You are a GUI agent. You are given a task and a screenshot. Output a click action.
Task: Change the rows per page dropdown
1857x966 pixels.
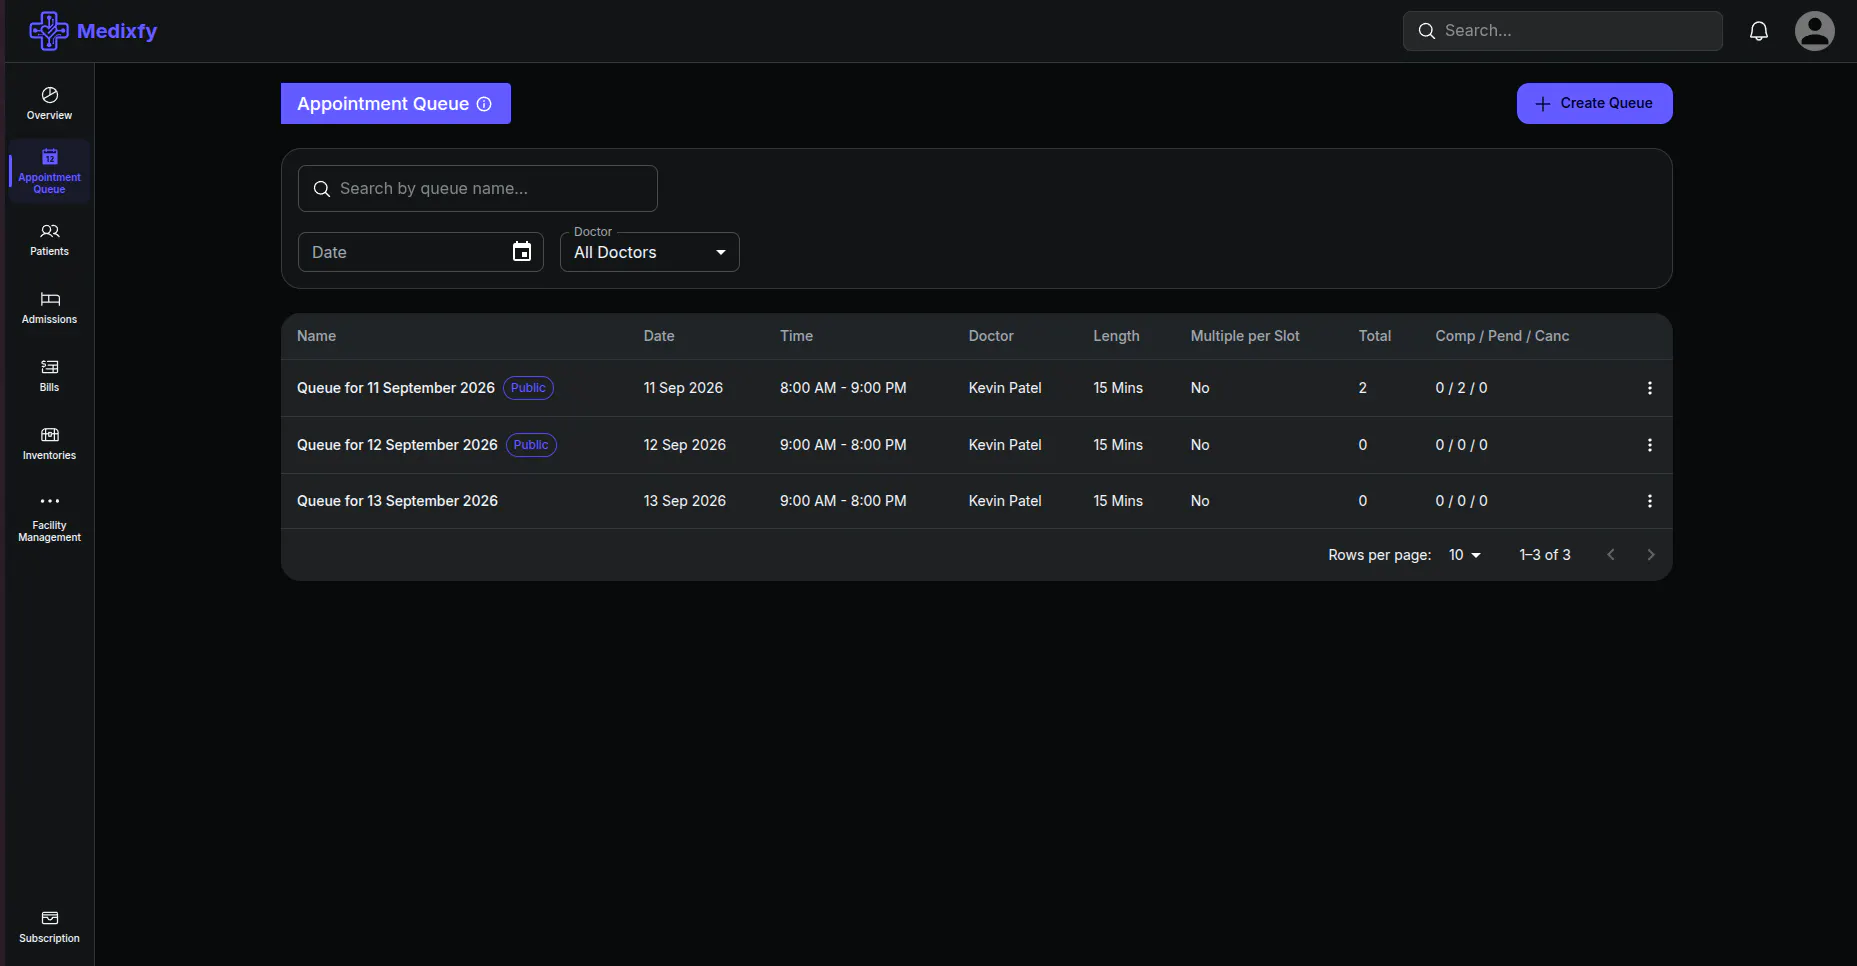coord(1465,555)
